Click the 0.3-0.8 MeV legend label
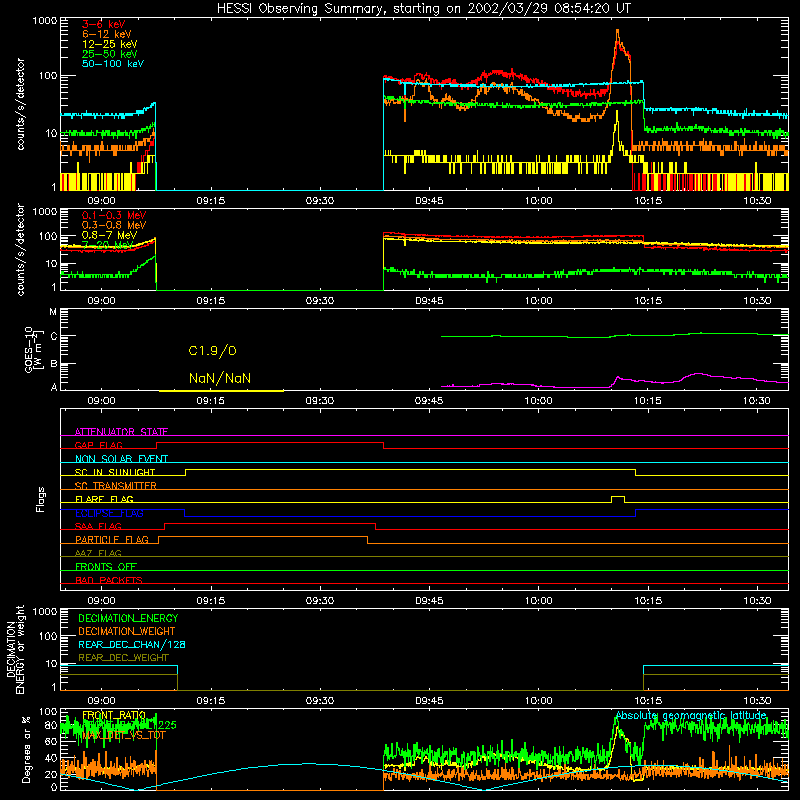This screenshot has height=800, width=800. coord(114,225)
